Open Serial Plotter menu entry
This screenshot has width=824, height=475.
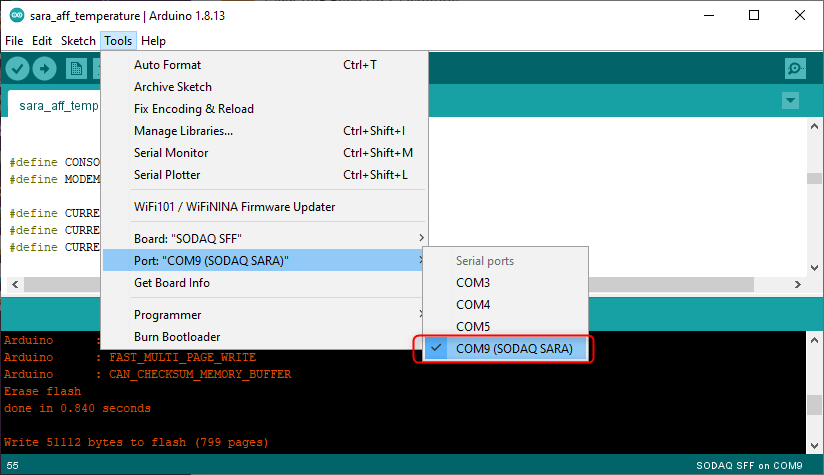[x=264, y=175]
